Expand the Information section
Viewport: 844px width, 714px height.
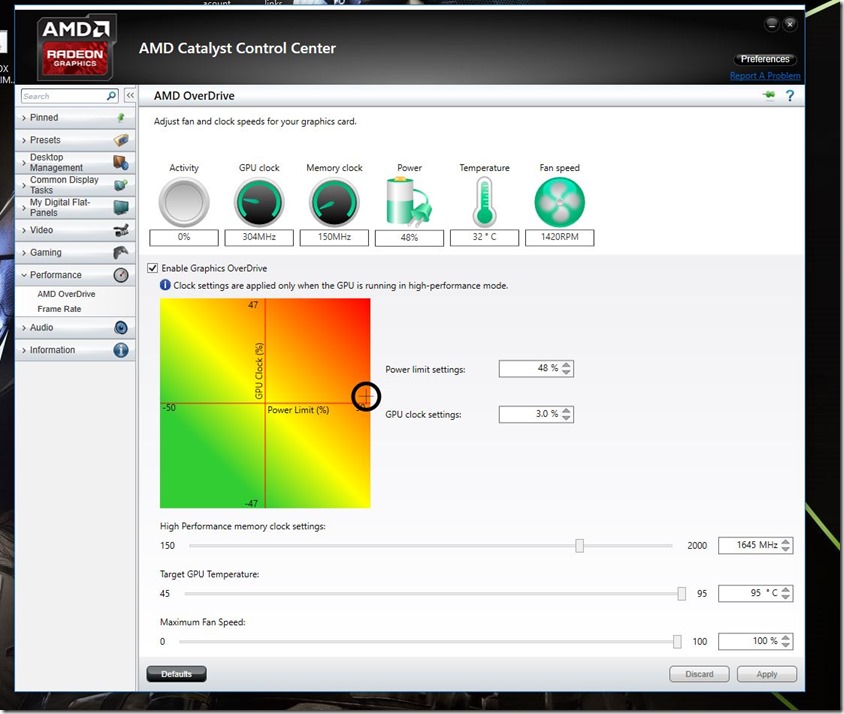coord(75,350)
